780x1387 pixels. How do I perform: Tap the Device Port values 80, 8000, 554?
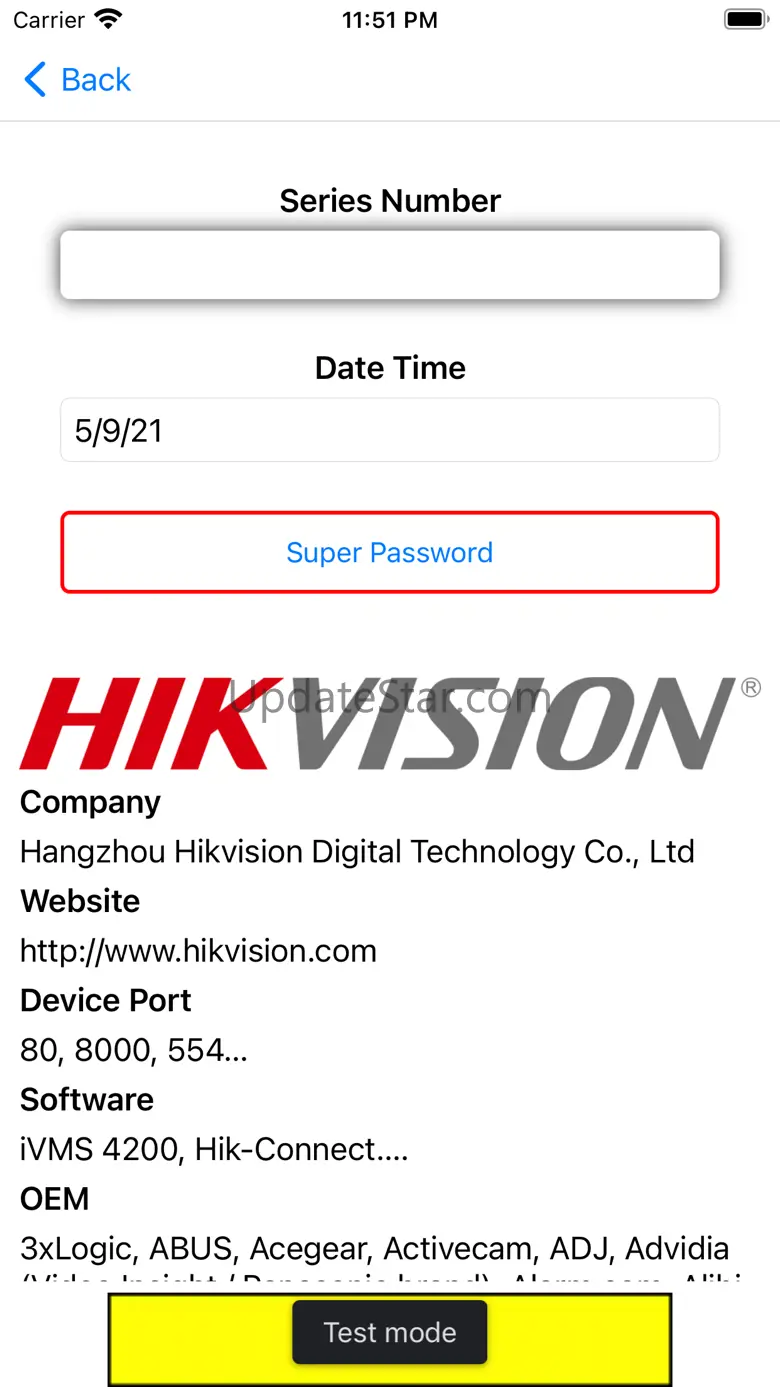pyautogui.click(x=134, y=1050)
